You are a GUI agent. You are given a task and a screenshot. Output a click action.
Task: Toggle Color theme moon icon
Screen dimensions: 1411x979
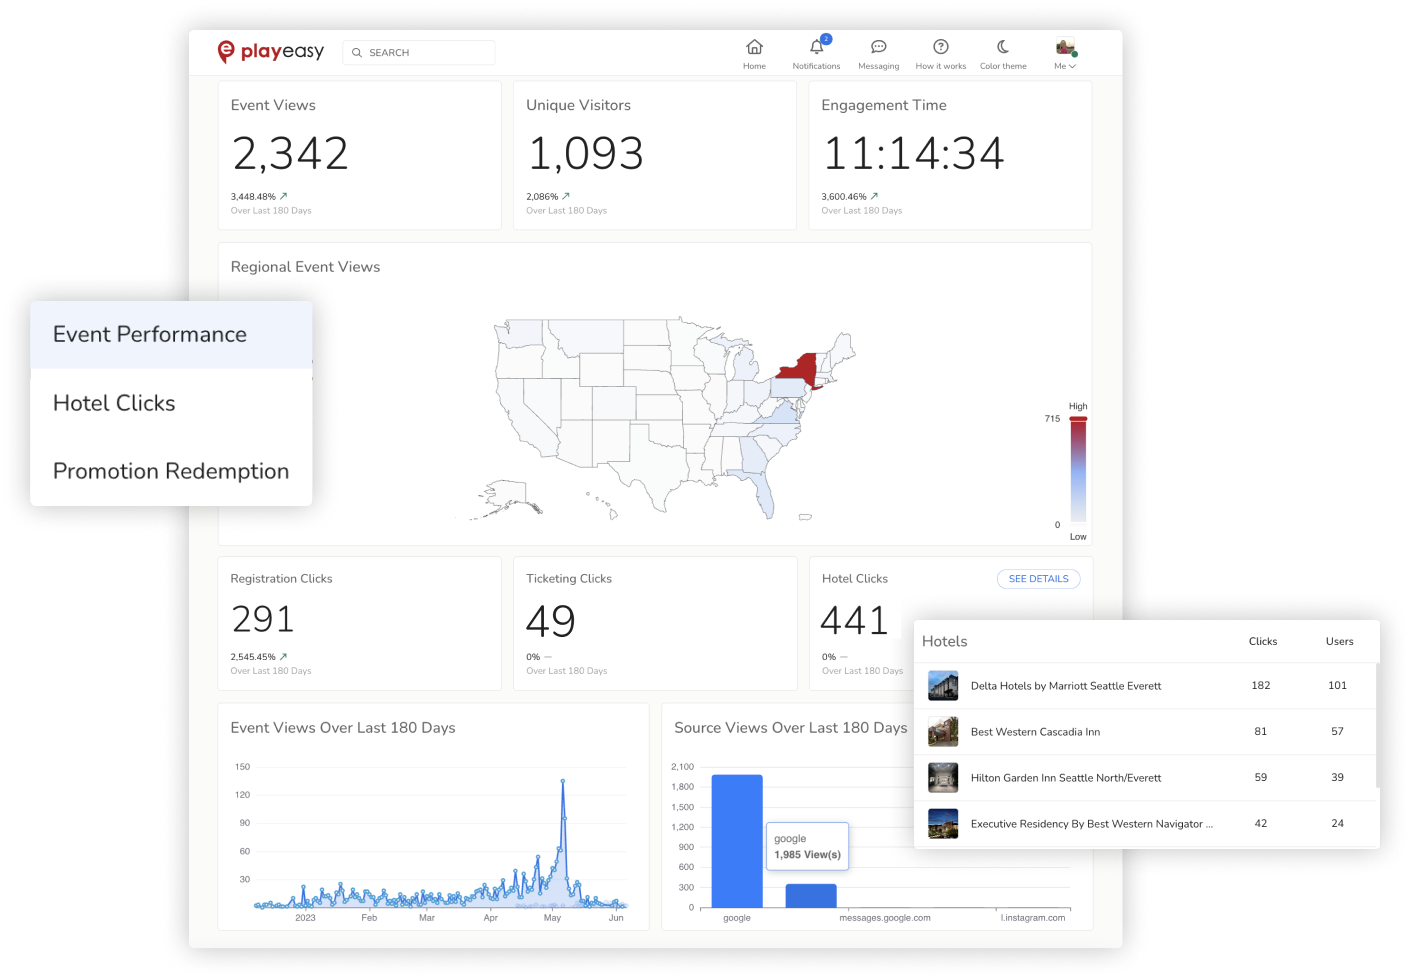tap(1003, 47)
